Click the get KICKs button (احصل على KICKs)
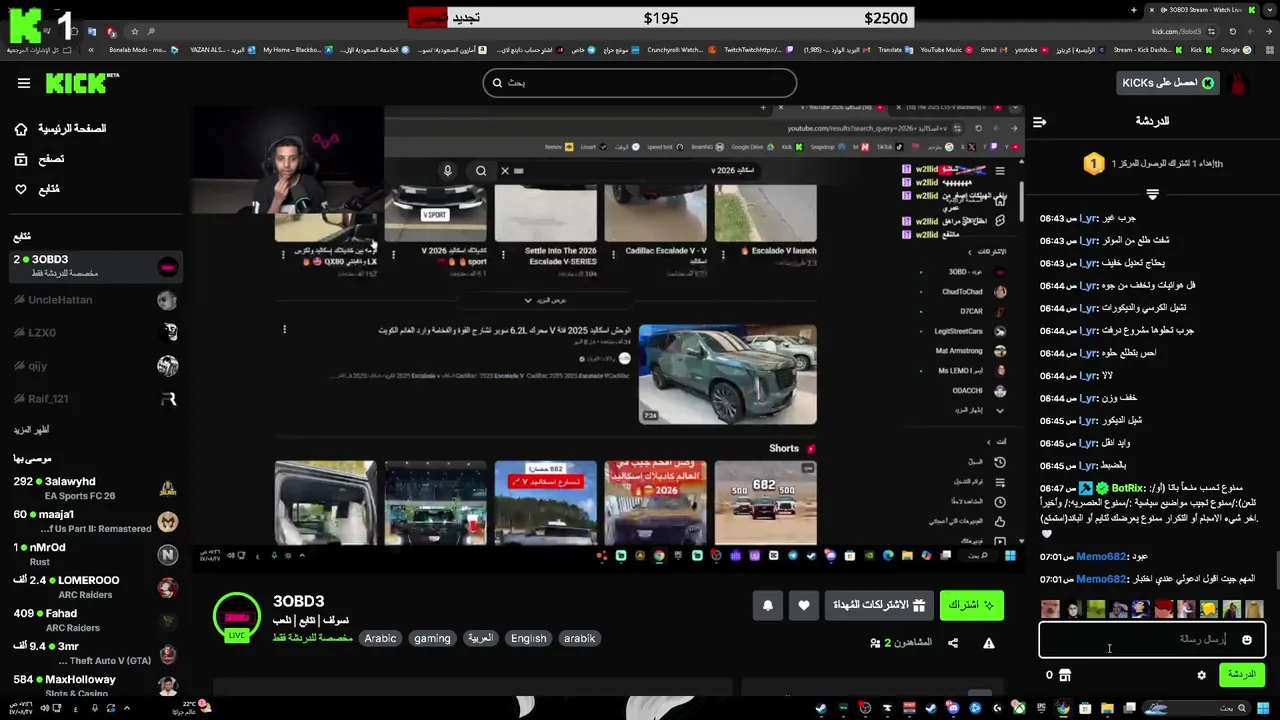The height and width of the screenshot is (720, 1280). [x=1168, y=83]
